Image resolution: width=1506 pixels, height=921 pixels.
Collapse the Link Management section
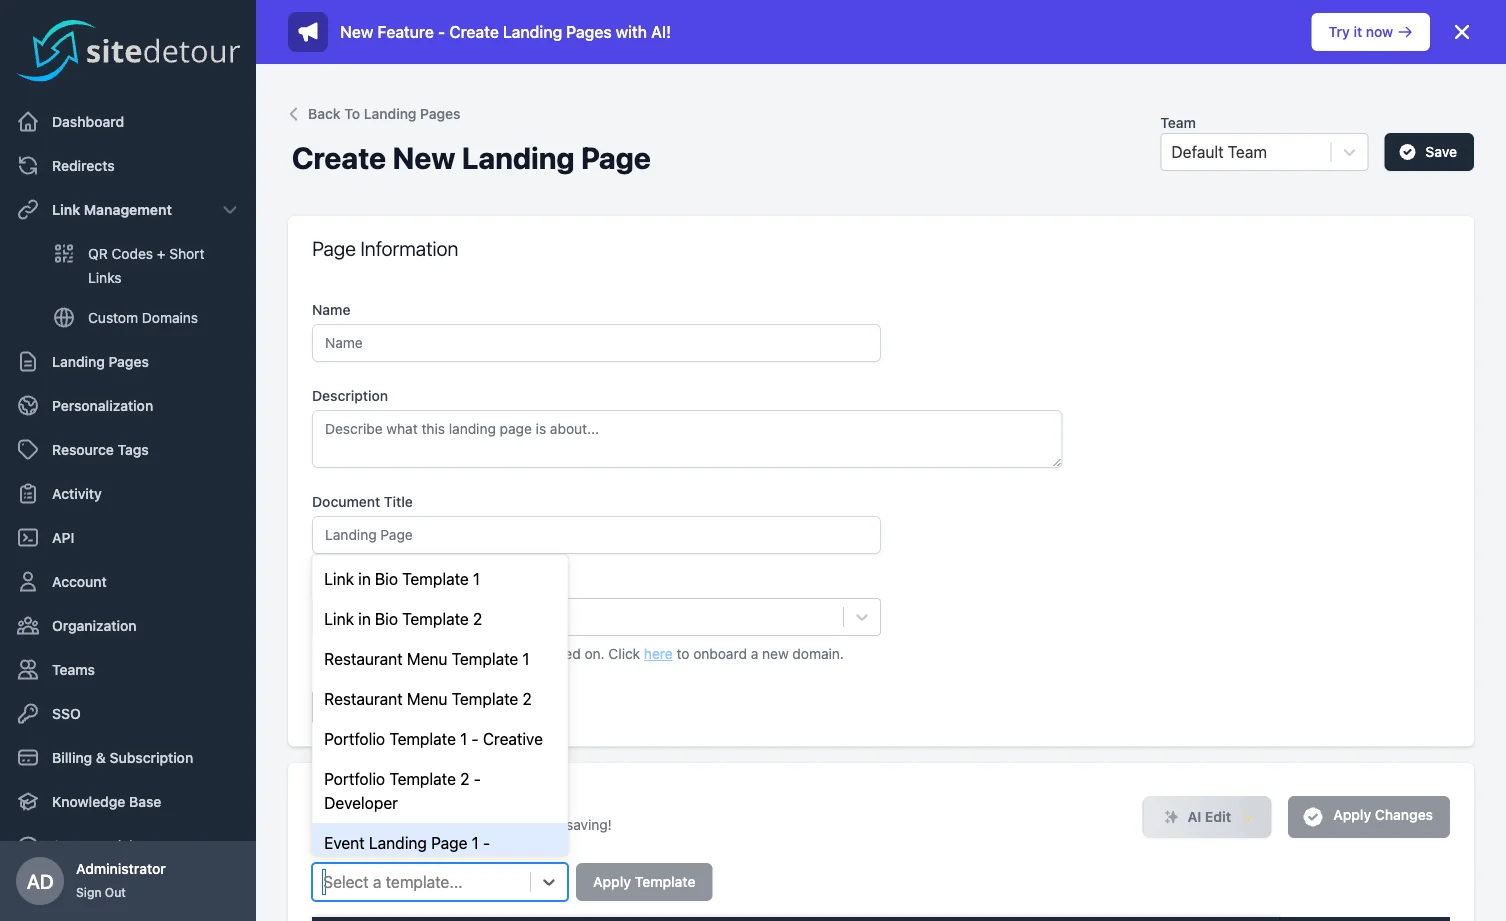230,210
